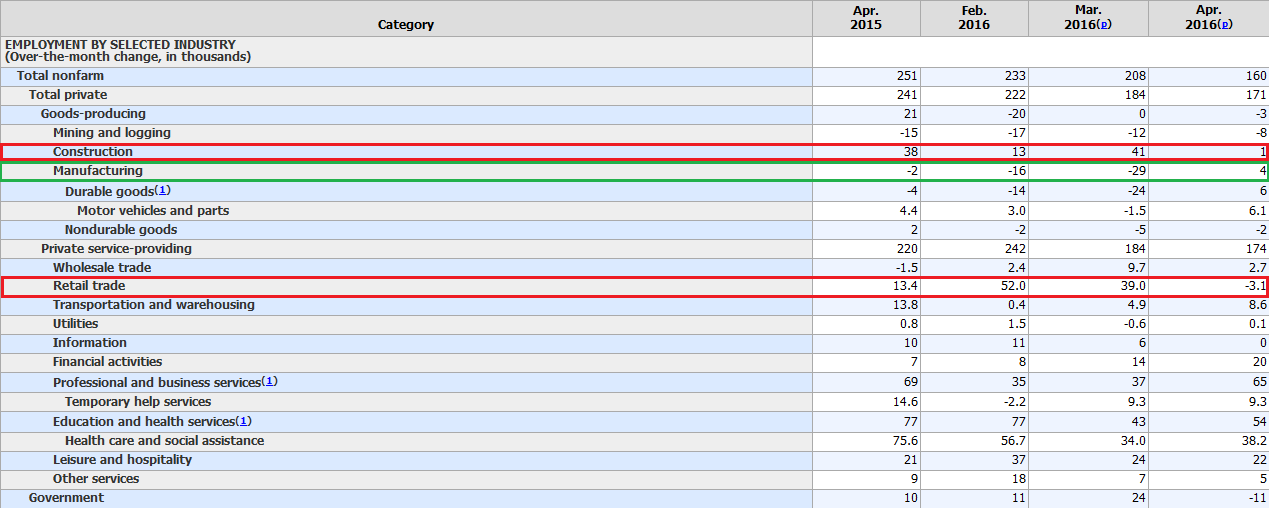This screenshot has height=508, width=1269.
Task: Click the Government row label
Action: (66, 497)
